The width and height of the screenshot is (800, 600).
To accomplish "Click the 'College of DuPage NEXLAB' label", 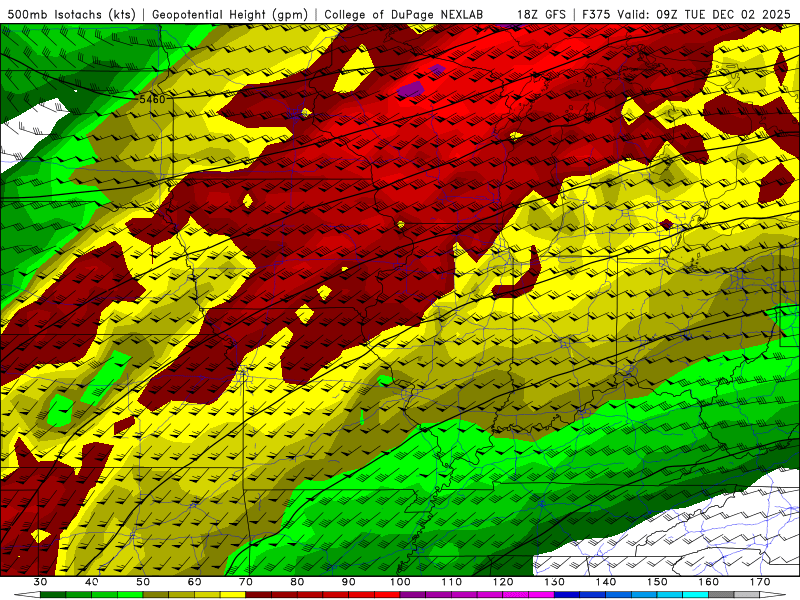I will pyautogui.click(x=404, y=15).
